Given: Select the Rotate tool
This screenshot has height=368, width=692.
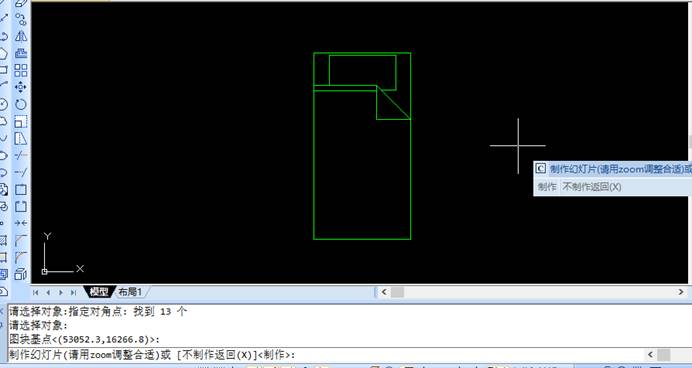Looking at the screenshot, I should [21, 105].
